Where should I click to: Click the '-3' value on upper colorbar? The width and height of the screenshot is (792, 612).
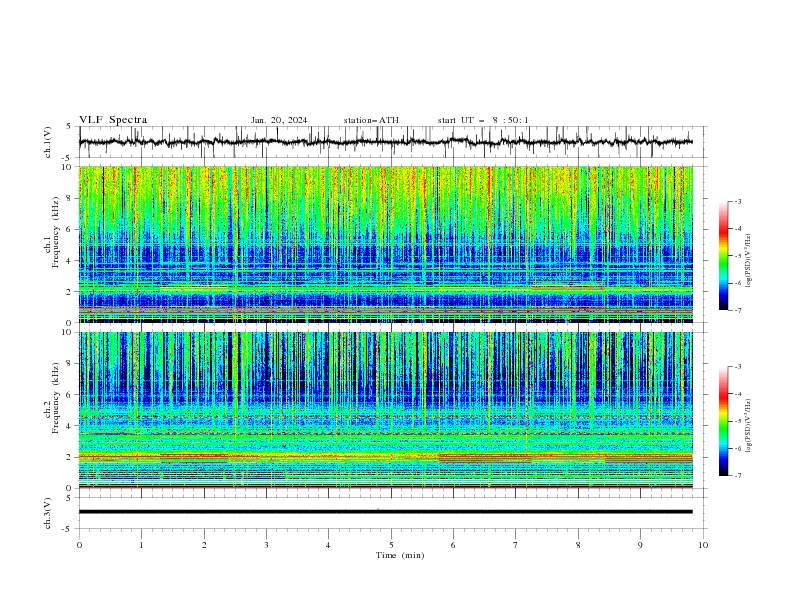737,201
